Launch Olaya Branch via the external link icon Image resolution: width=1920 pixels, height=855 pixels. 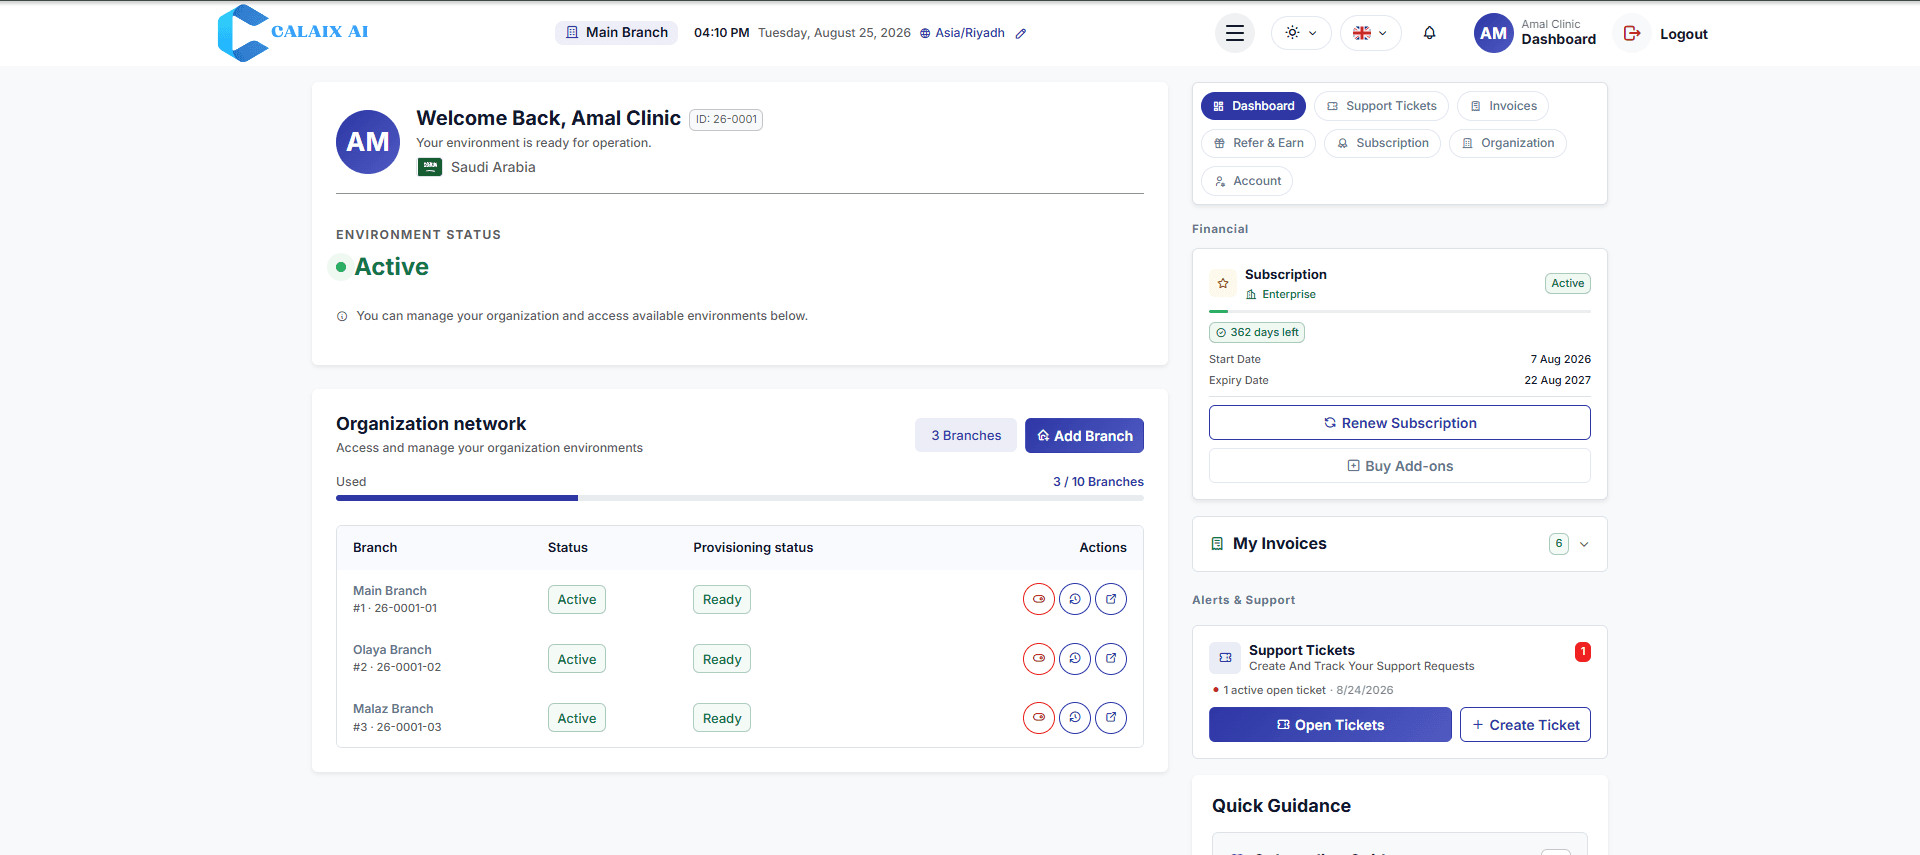click(1111, 658)
